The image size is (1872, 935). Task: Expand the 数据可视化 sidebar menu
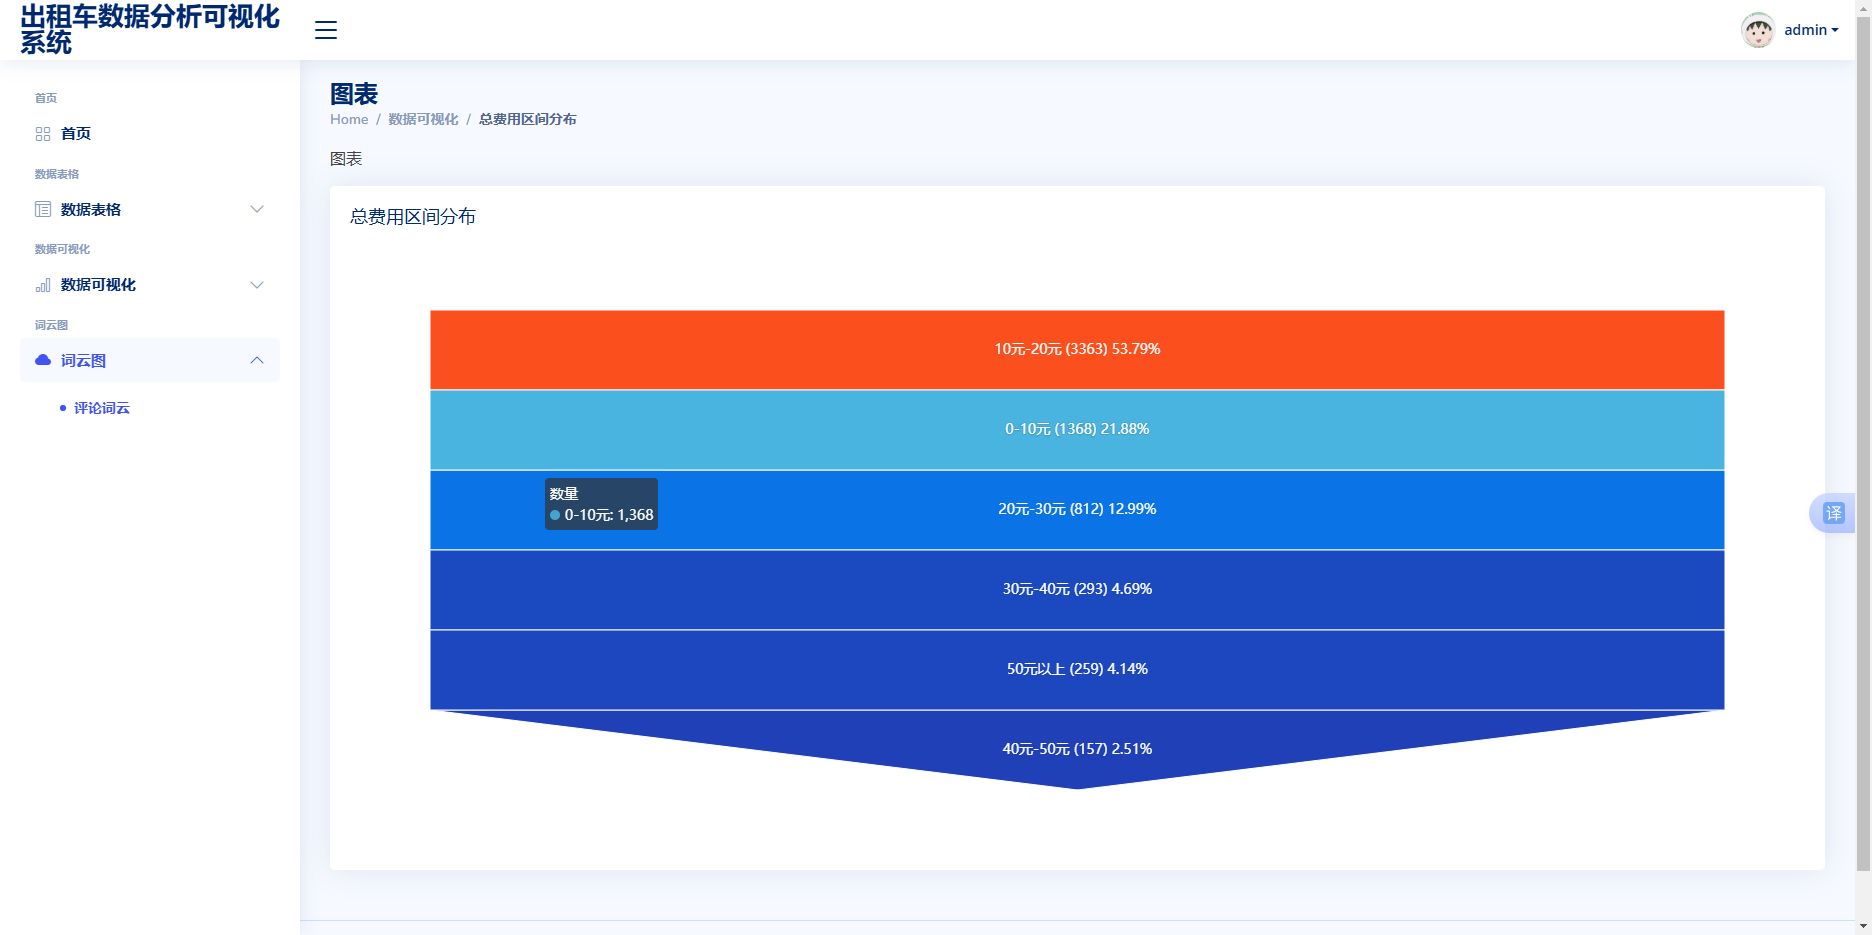click(150, 285)
